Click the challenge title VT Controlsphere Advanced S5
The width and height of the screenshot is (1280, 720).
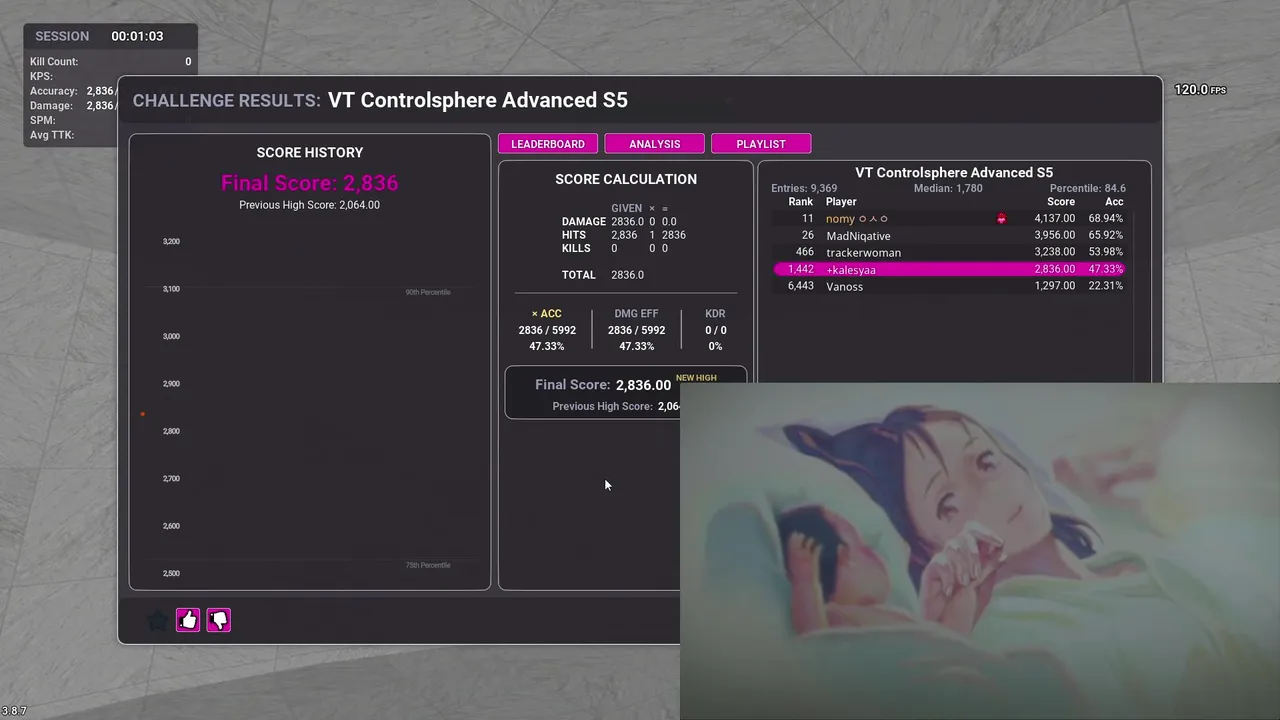coord(478,100)
